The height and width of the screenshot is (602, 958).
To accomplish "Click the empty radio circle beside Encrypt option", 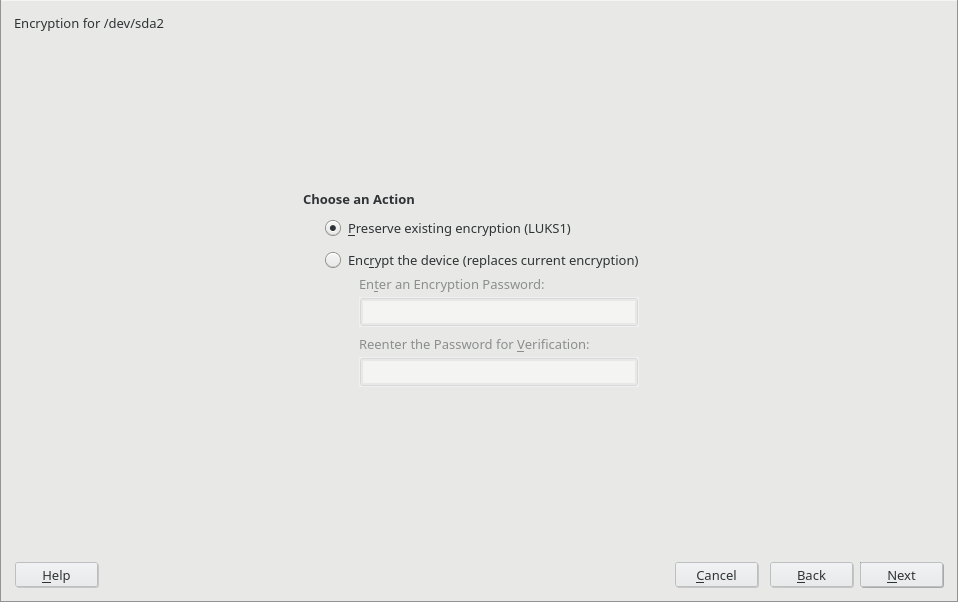I will point(333,260).
